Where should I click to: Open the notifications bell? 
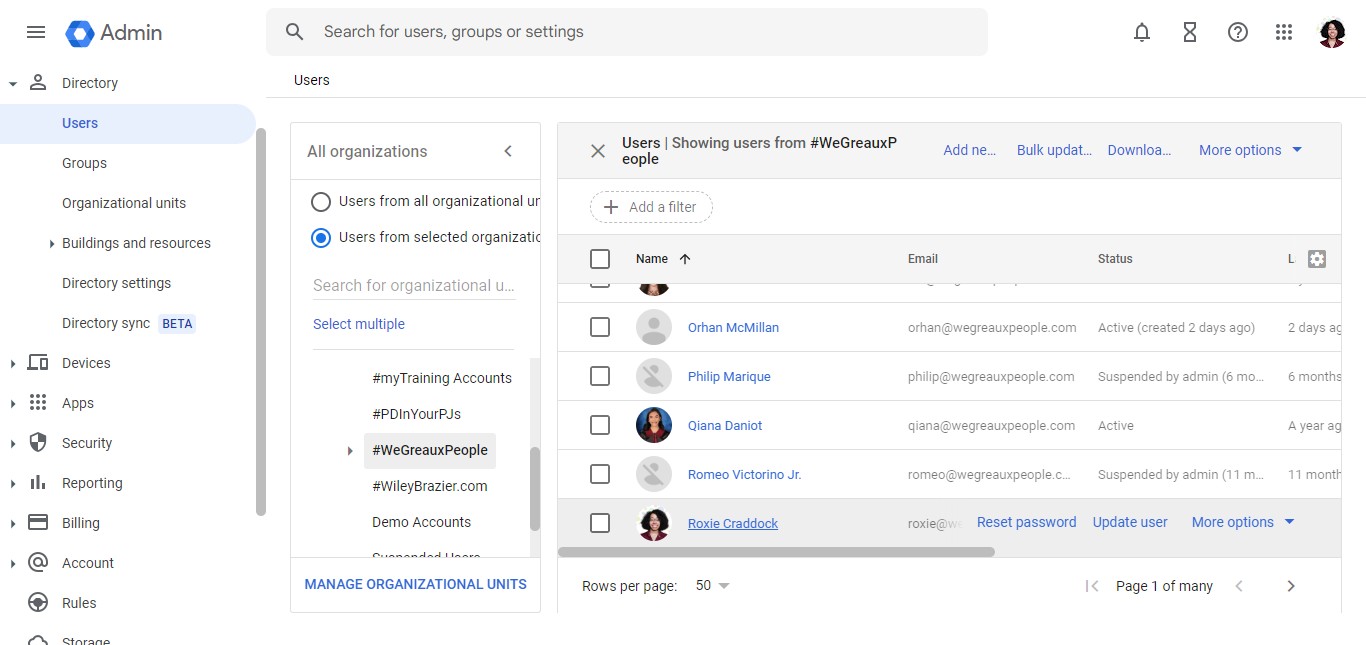(x=1142, y=32)
